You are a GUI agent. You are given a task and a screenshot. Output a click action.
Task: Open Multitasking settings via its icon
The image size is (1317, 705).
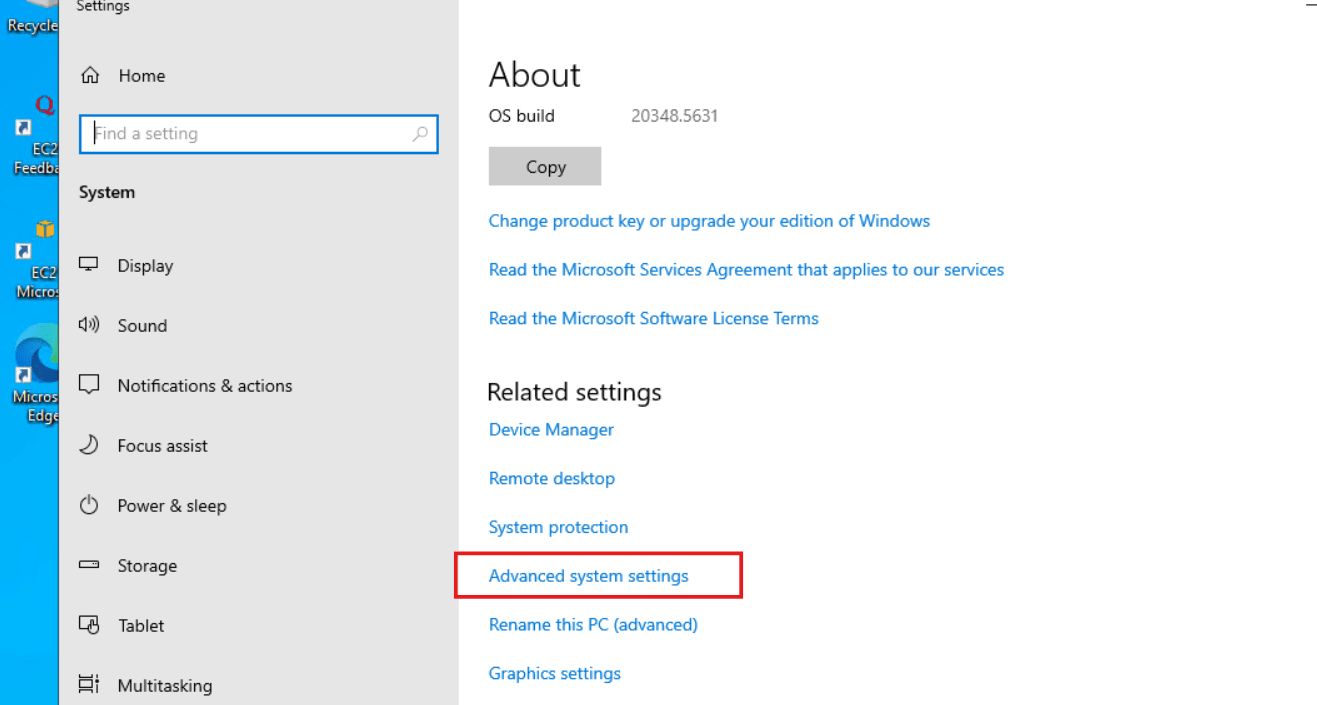click(x=89, y=685)
